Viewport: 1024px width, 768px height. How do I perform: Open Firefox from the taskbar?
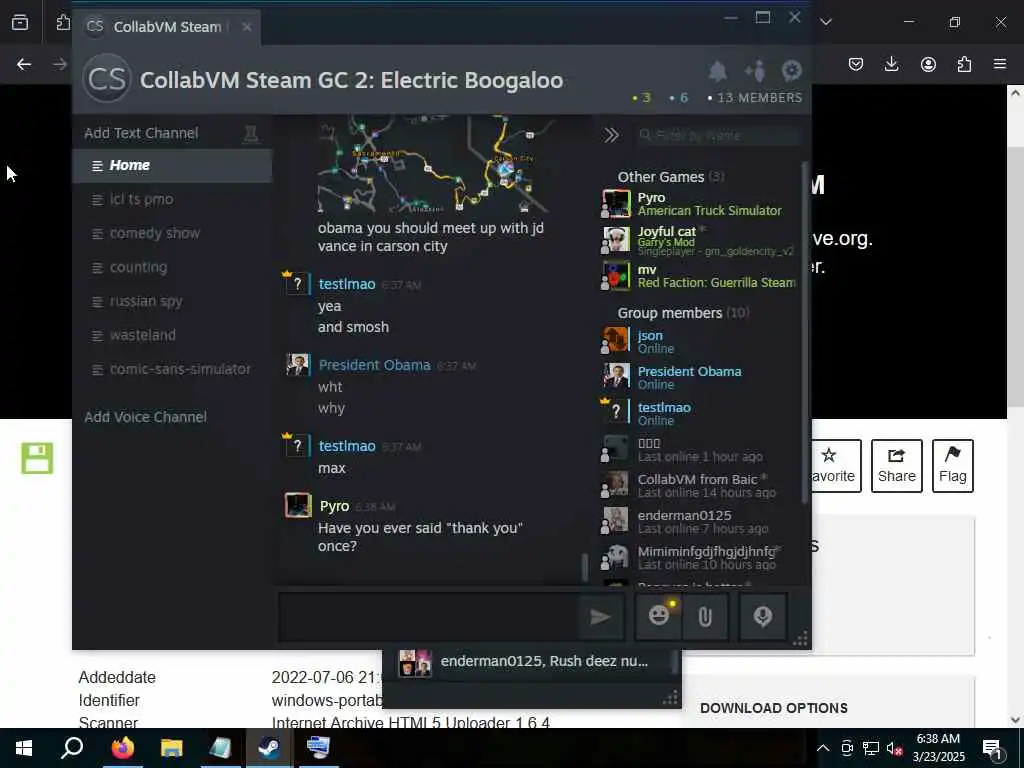point(122,748)
